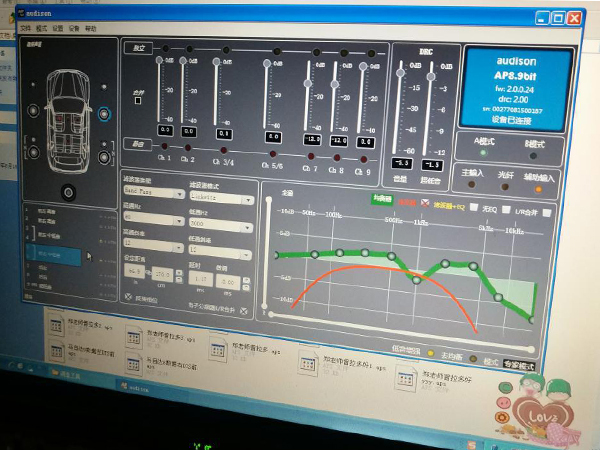This screenshot has width=600, height=450.
Task: Expand the high-pass slope dropdown
Action: point(179,248)
